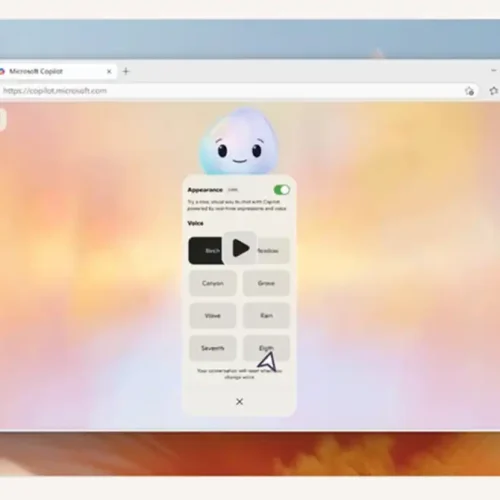
Task: Pick the Rain voice
Action: (x=266, y=316)
